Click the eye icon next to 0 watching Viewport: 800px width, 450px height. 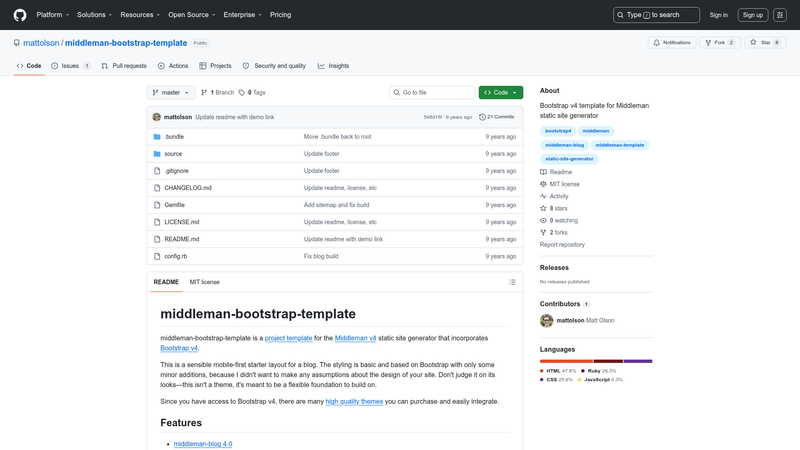[543, 220]
